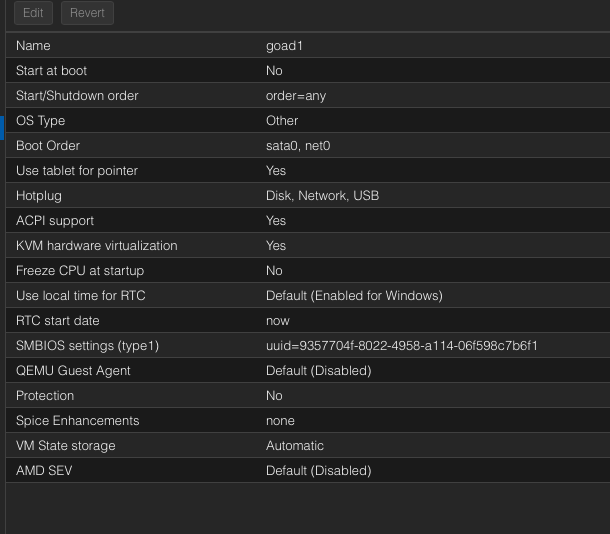
Task: Select Use local time for RTC row
Action: pos(300,296)
